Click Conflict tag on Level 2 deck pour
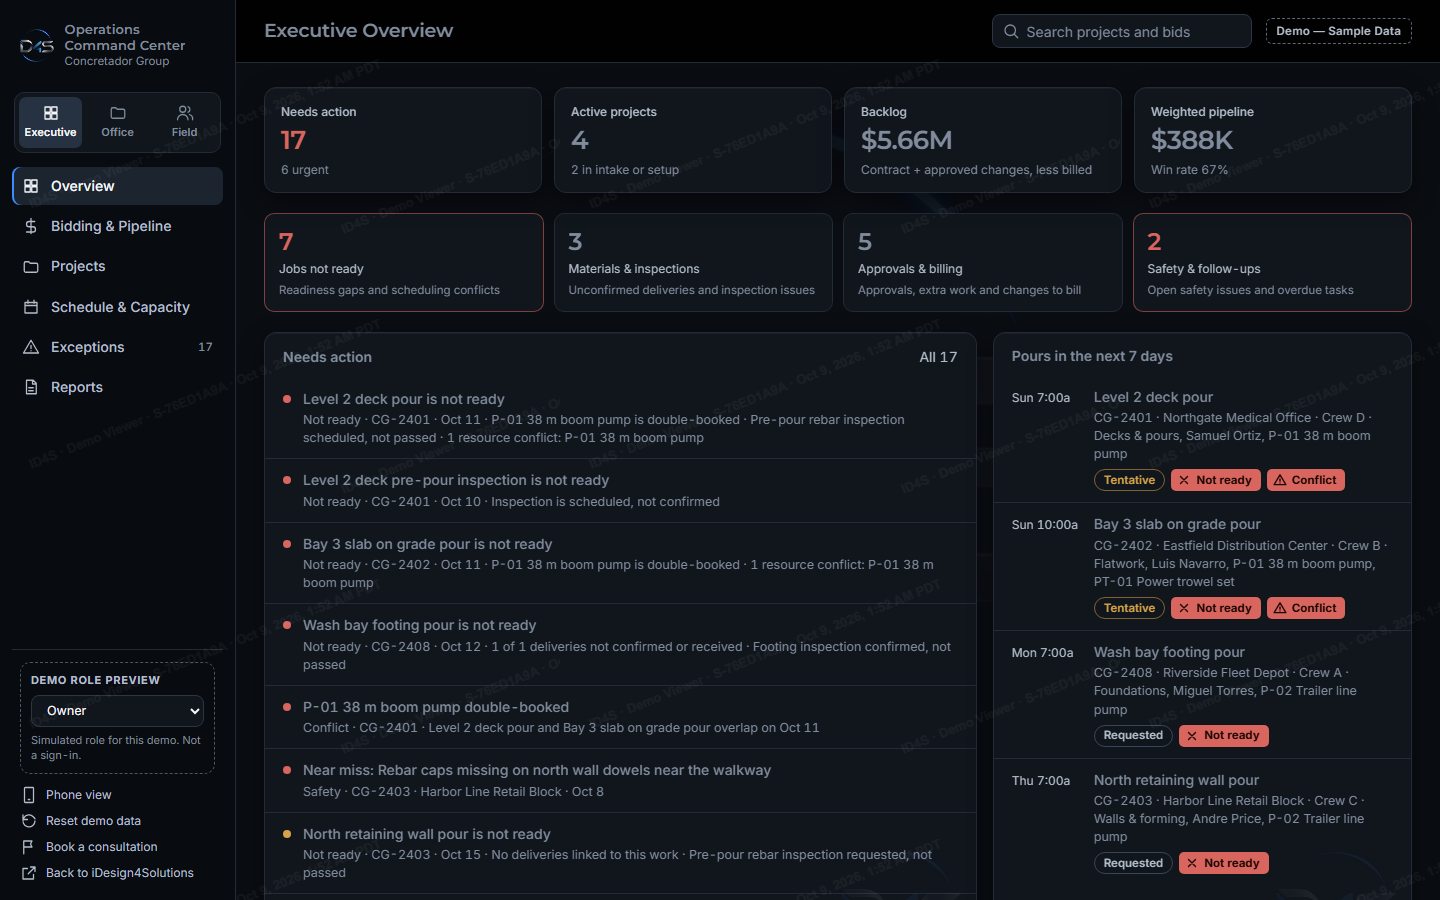This screenshot has width=1440, height=900. [x=1305, y=480]
